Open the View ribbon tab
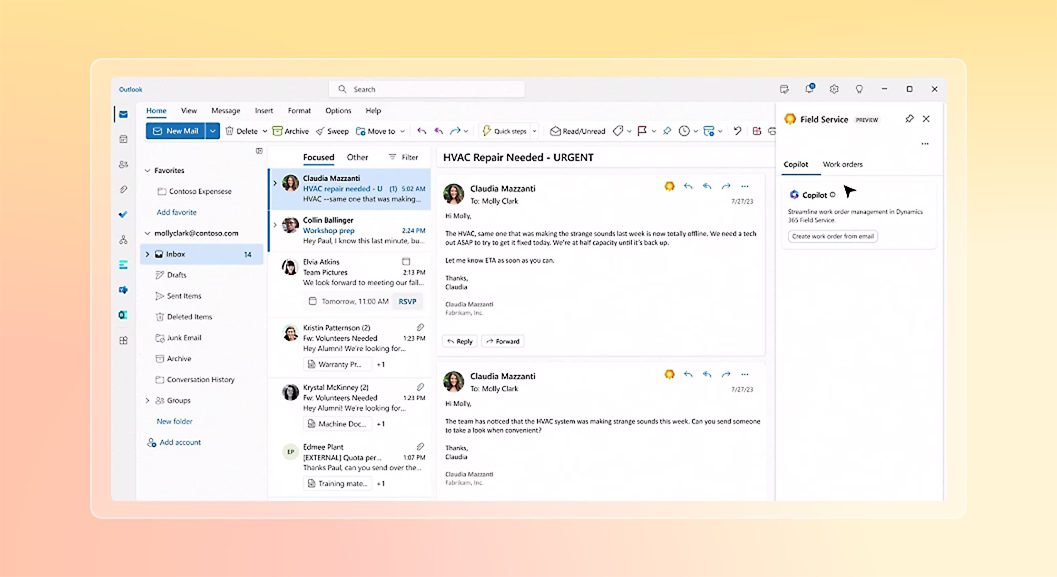1057x577 pixels. [189, 111]
